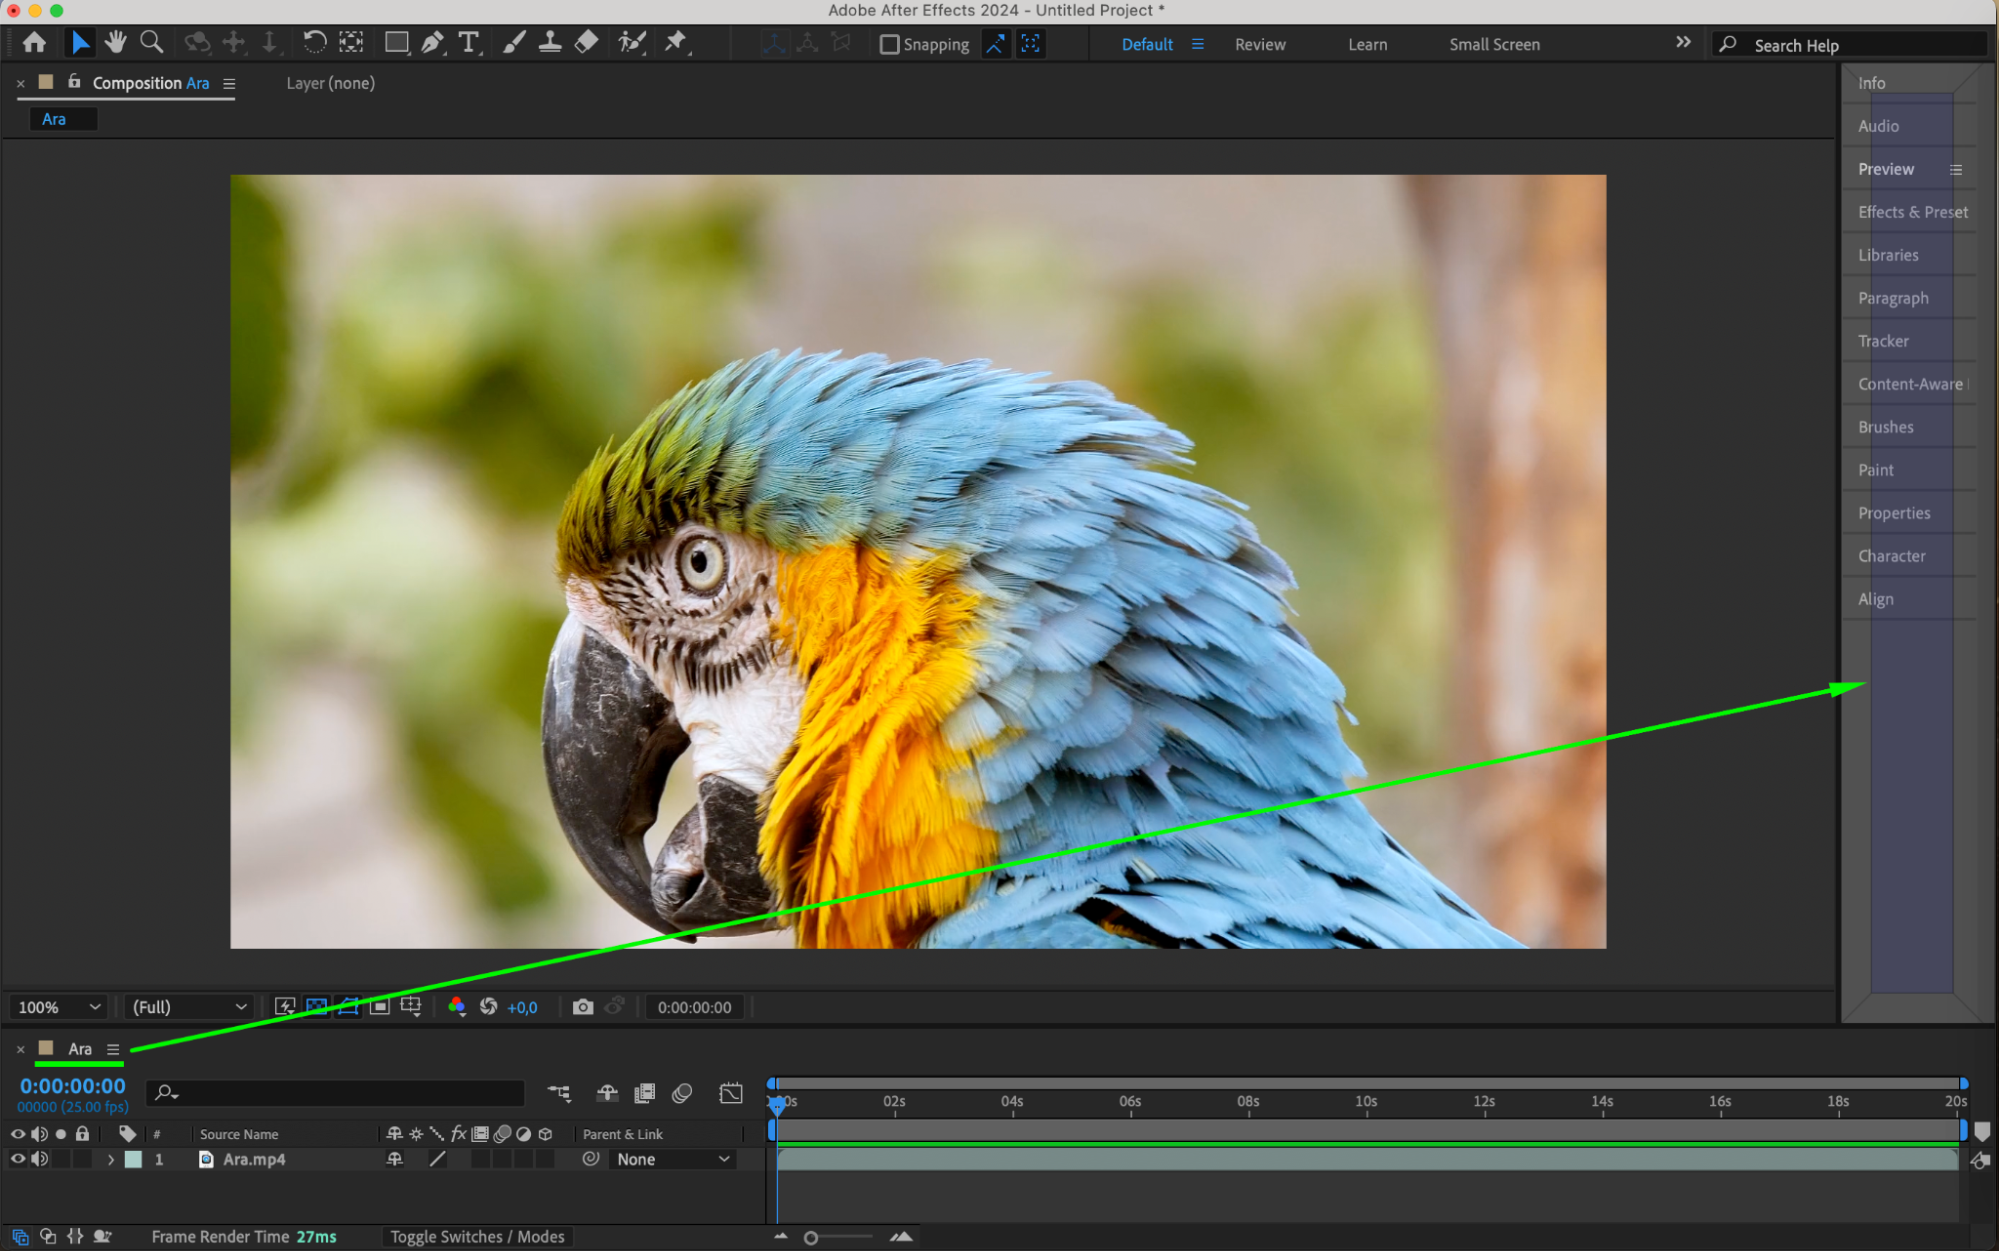Select the Puppet Pin tool
Viewport: 1999px width, 1252px height.
point(676,42)
